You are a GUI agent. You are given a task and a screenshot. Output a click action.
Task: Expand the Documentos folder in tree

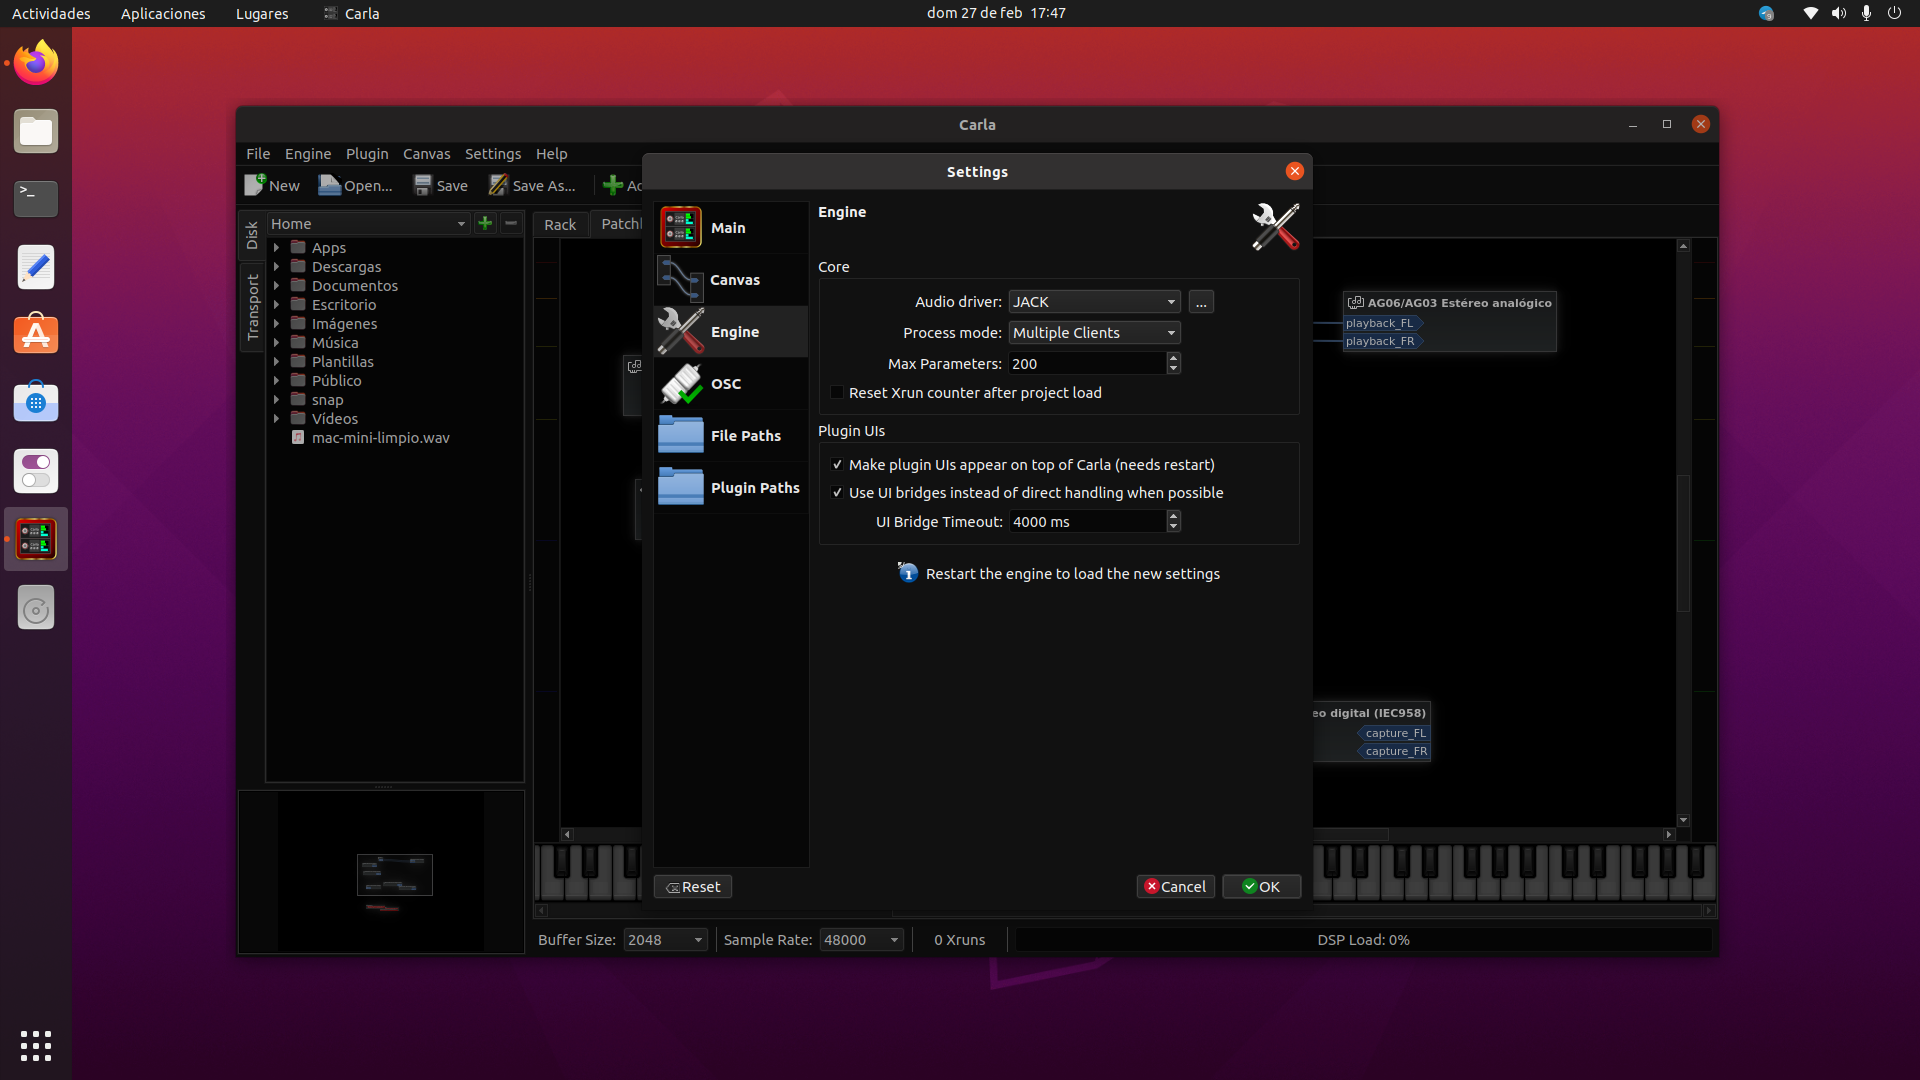[277, 286]
